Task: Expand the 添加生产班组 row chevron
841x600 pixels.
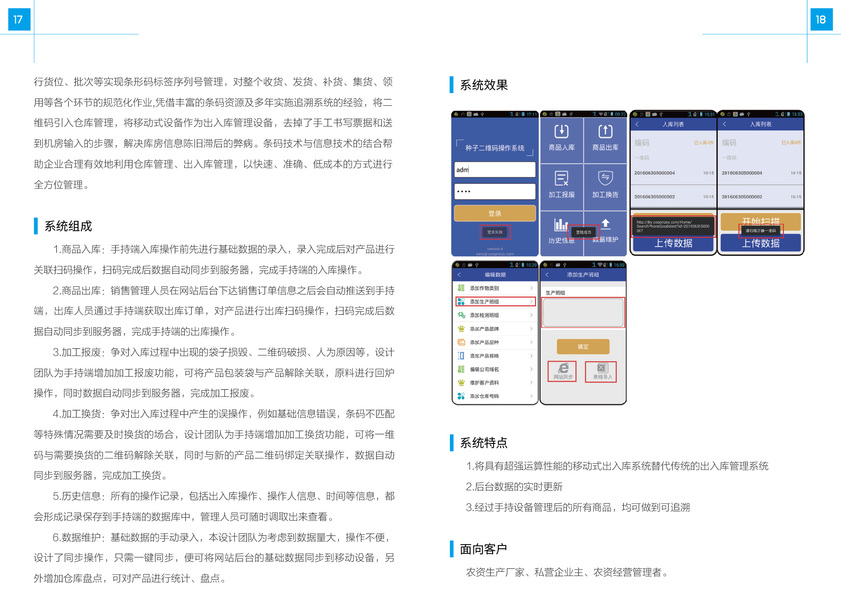Action: click(x=531, y=301)
